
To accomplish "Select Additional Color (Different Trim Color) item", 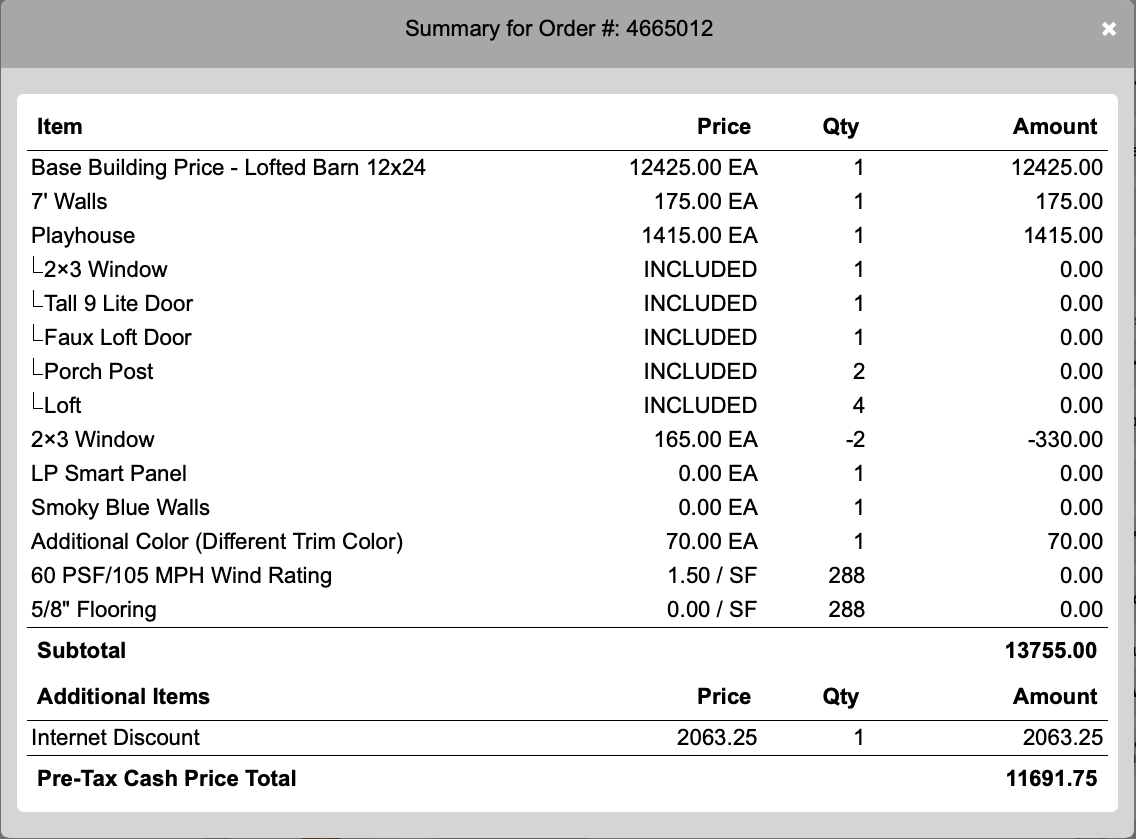I will (217, 542).
